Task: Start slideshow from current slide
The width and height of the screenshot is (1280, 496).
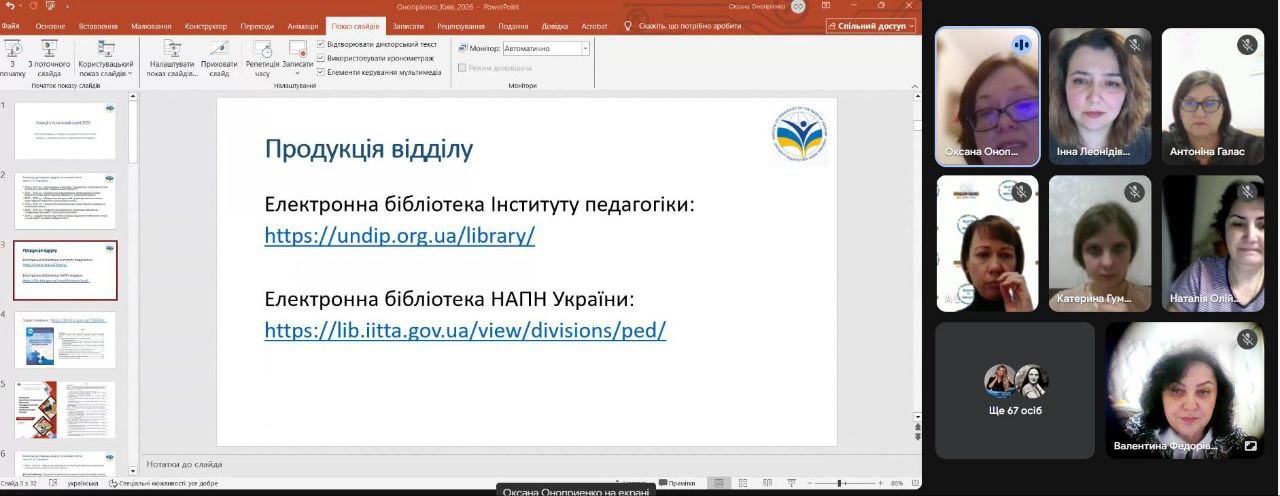Action: point(49,58)
